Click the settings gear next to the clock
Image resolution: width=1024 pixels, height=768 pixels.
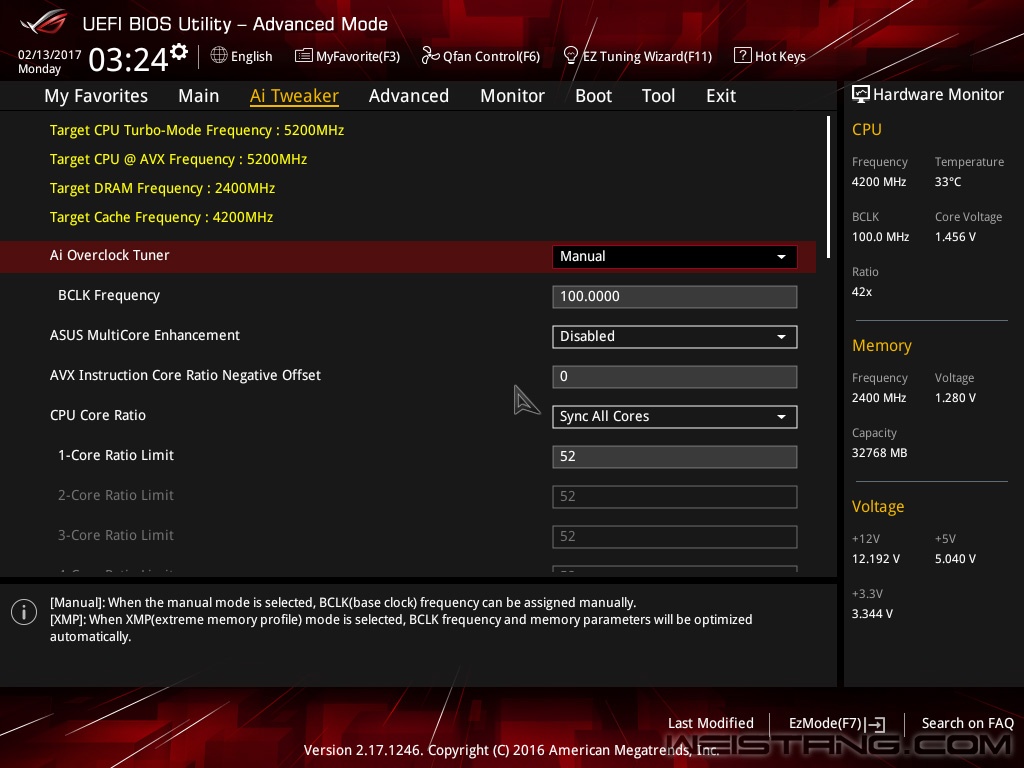(179, 52)
